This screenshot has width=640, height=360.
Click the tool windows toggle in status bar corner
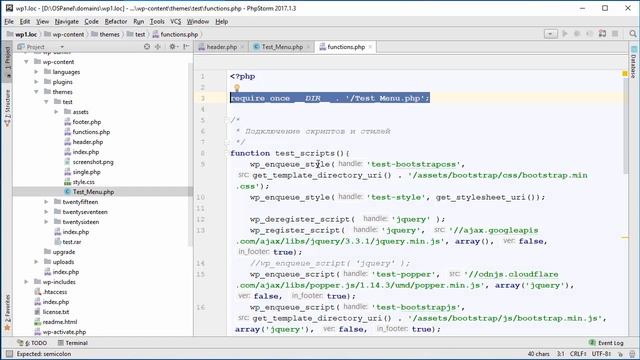9,354
